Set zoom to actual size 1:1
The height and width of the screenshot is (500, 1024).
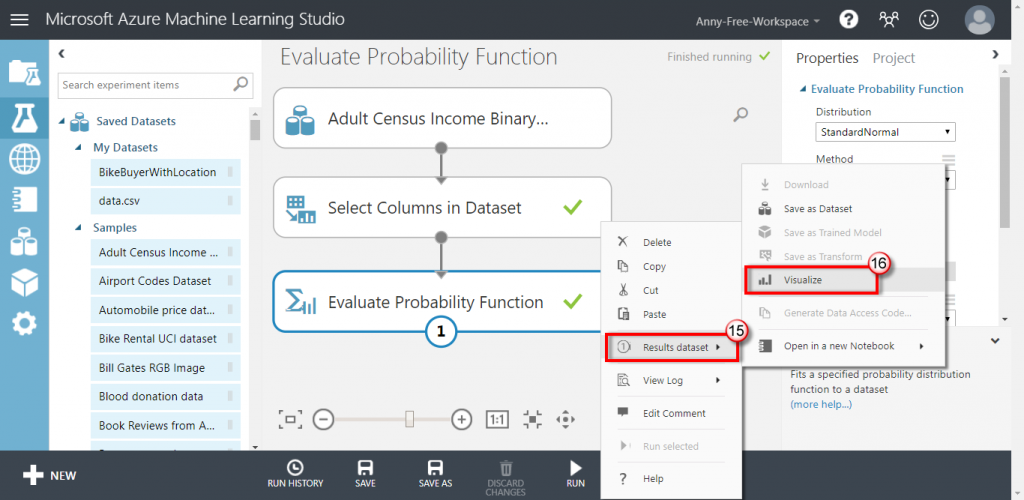[497, 419]
